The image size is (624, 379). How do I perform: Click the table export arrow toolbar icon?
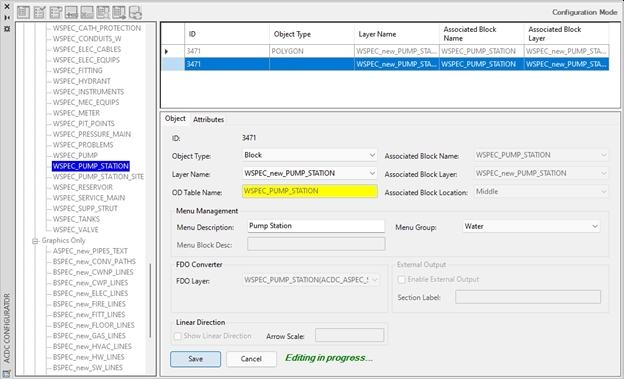pyautogui.click(x=119, y=12)
